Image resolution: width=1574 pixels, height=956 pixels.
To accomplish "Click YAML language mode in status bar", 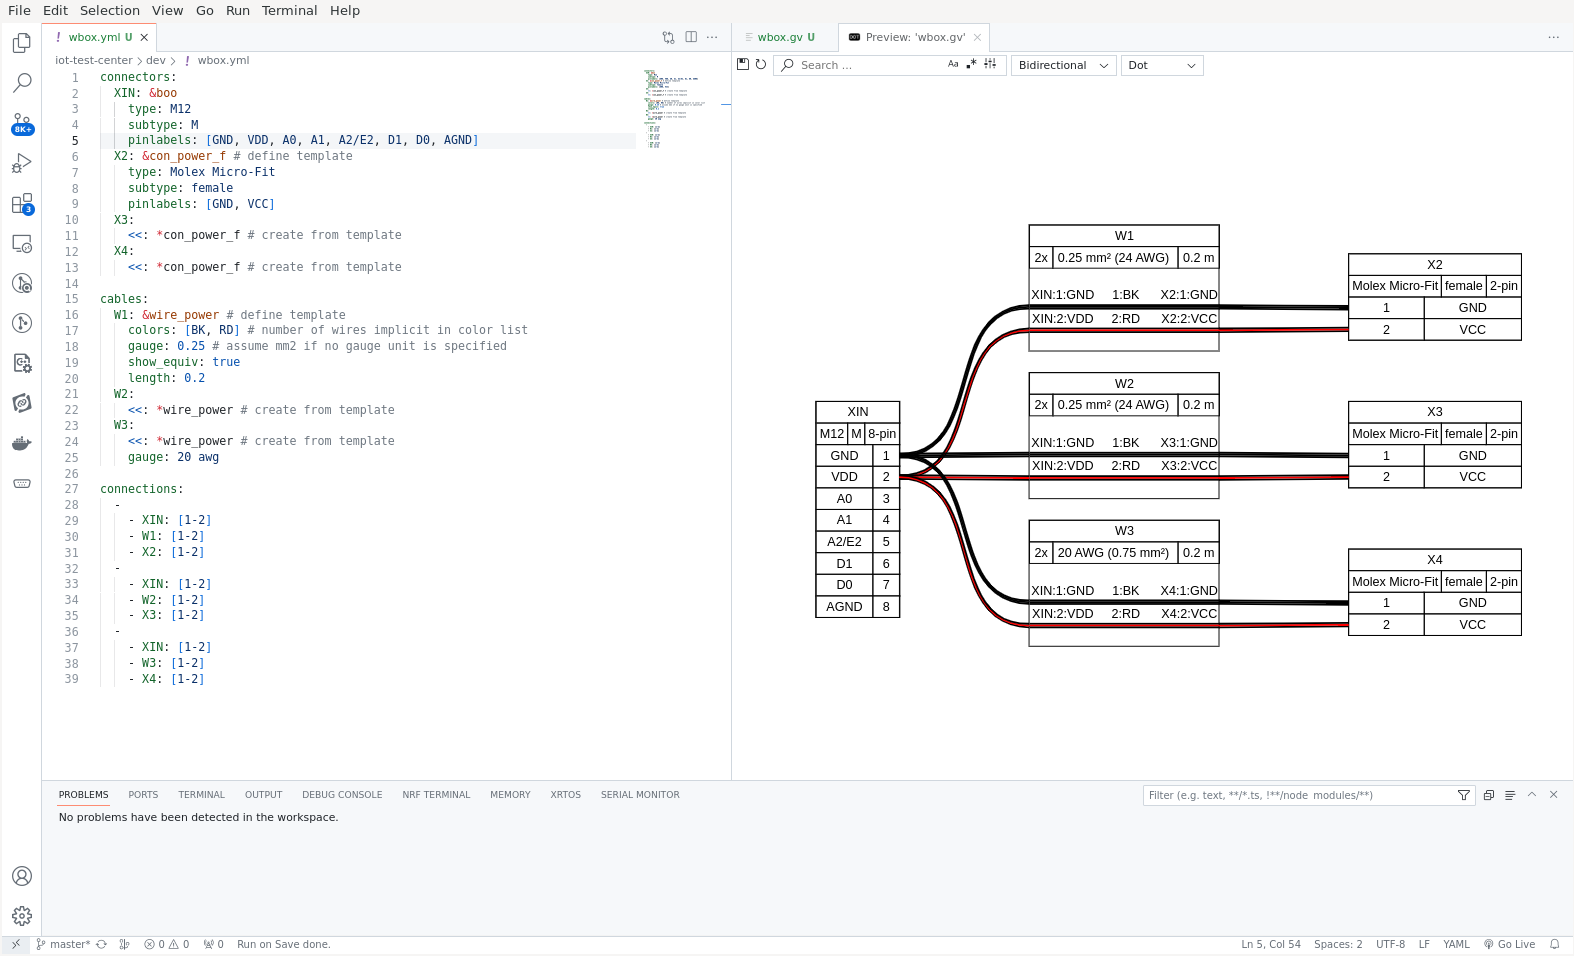I will [1456, 944].
